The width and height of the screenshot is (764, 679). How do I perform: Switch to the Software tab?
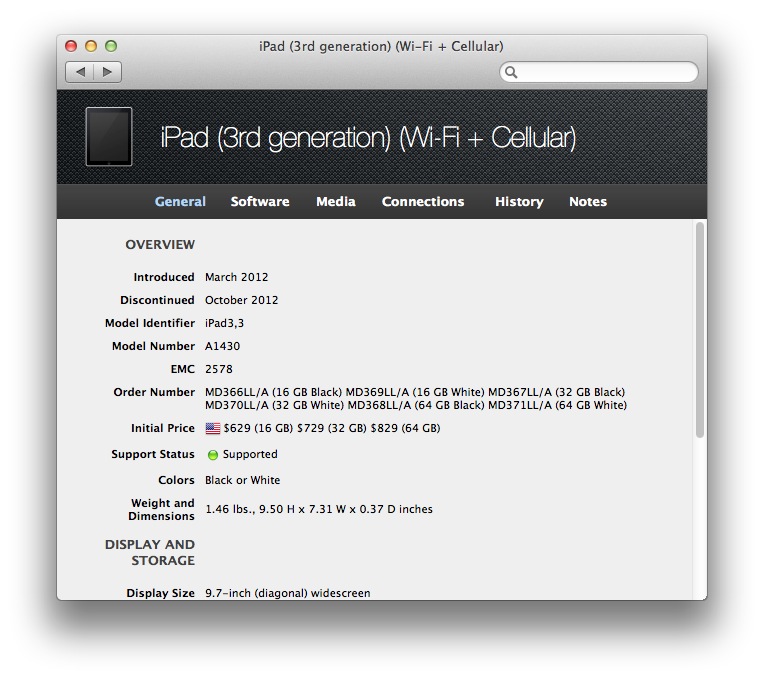click(x=260, y=202)
